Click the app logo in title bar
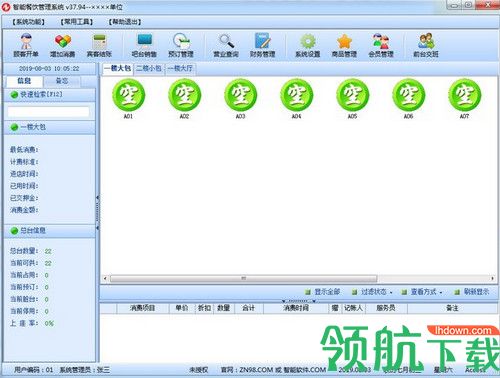The width and height of the screenshot is (500, 378). 6,7
